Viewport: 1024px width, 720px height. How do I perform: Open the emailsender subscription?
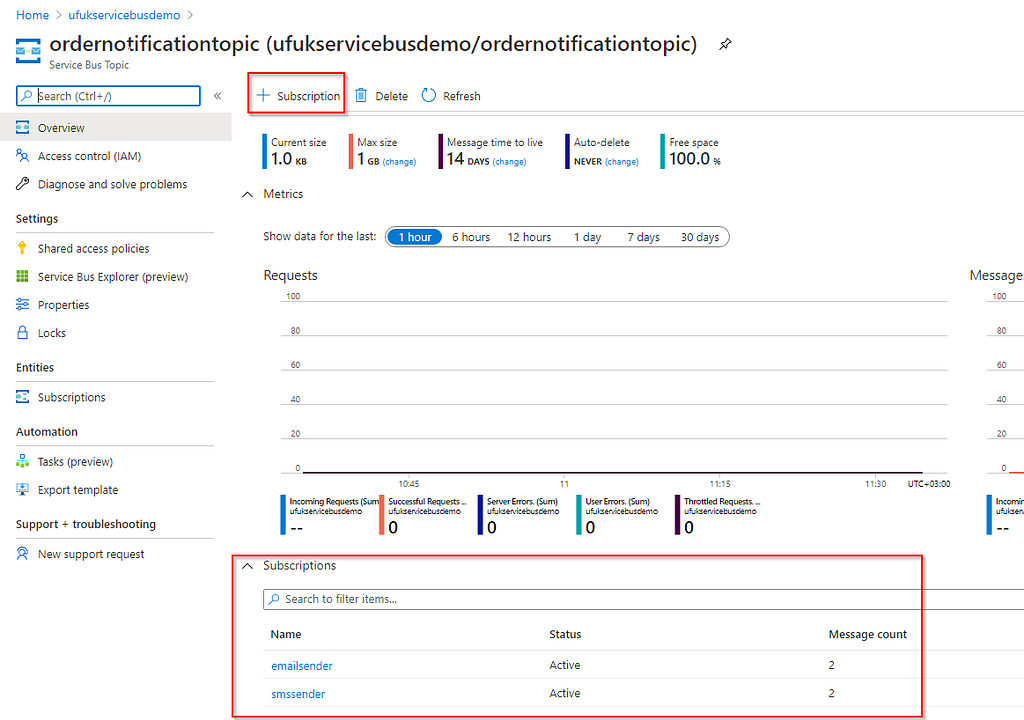tap(302, 665)
